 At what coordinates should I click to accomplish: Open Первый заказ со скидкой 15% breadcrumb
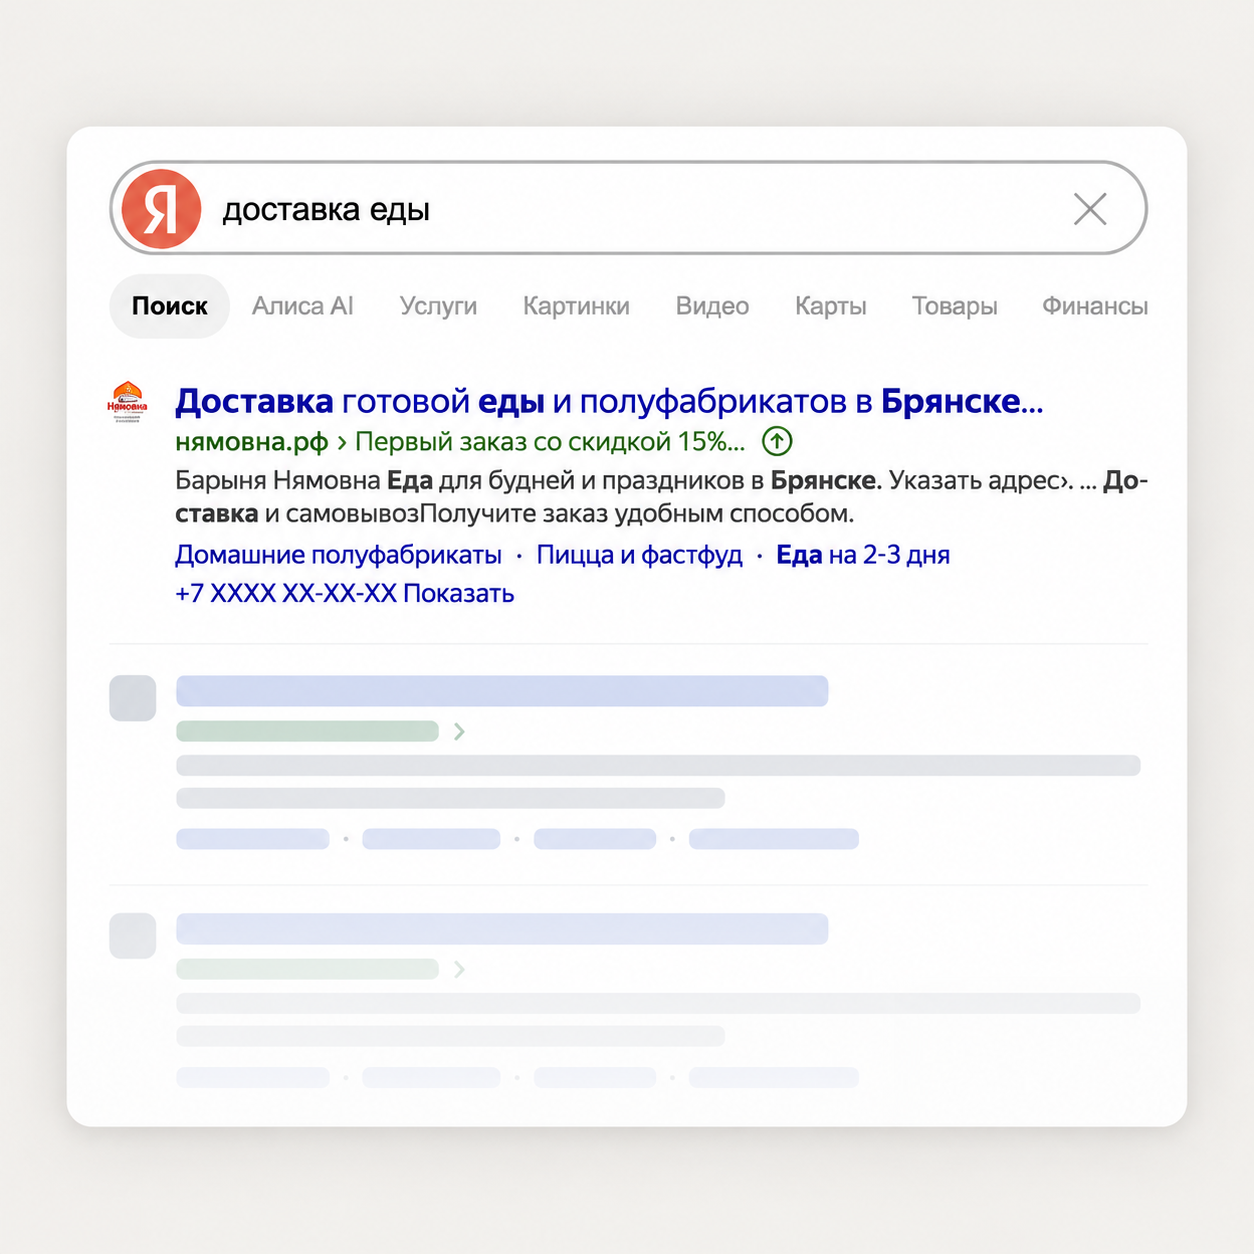[550, 441]
